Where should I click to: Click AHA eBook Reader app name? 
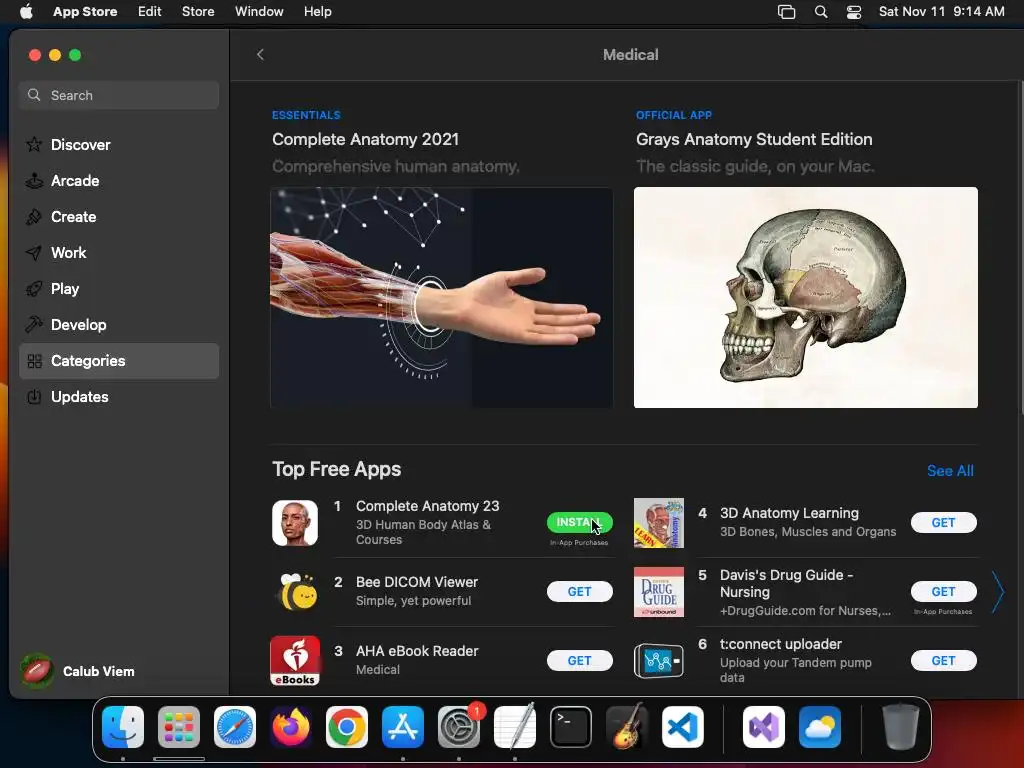[417, 651]
